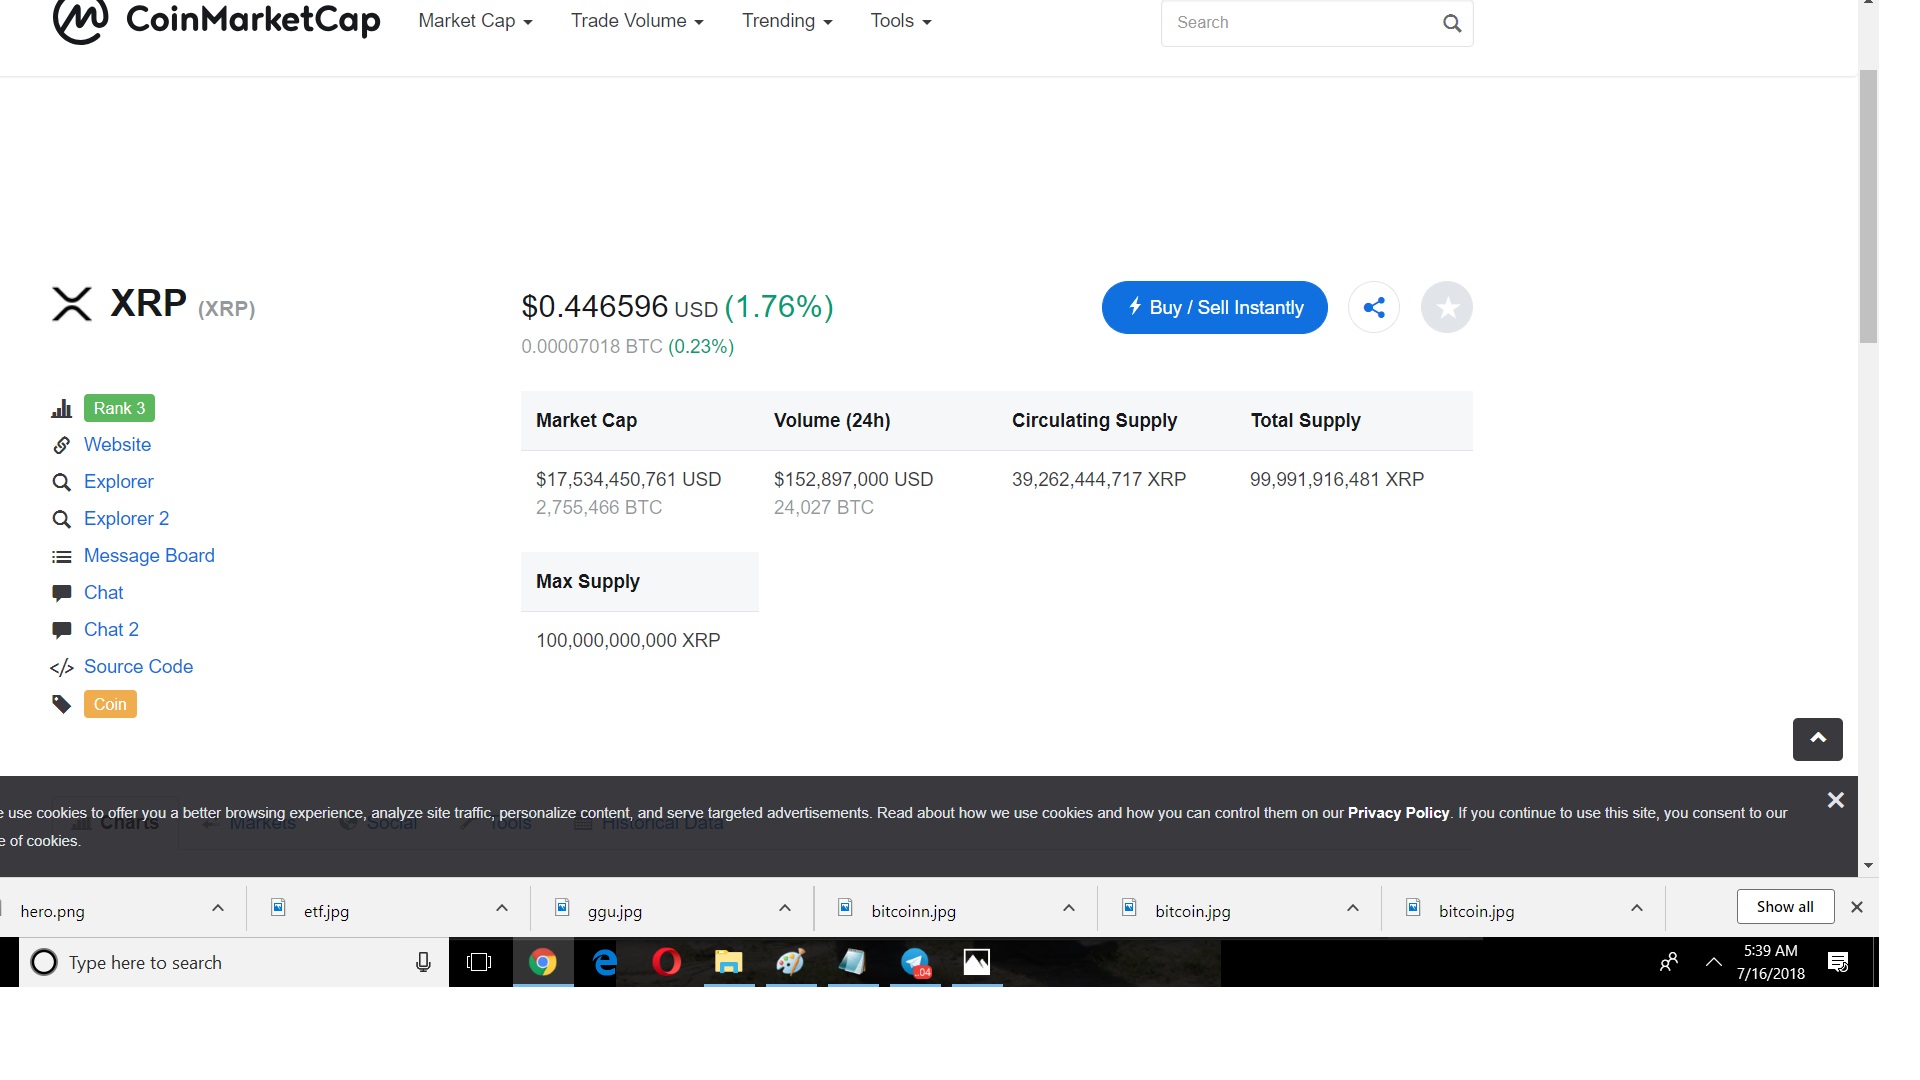This screenshot has width=1920, height=1080.
Task: Click the Cortana microphone icon
Action: [x=423, y=962]
